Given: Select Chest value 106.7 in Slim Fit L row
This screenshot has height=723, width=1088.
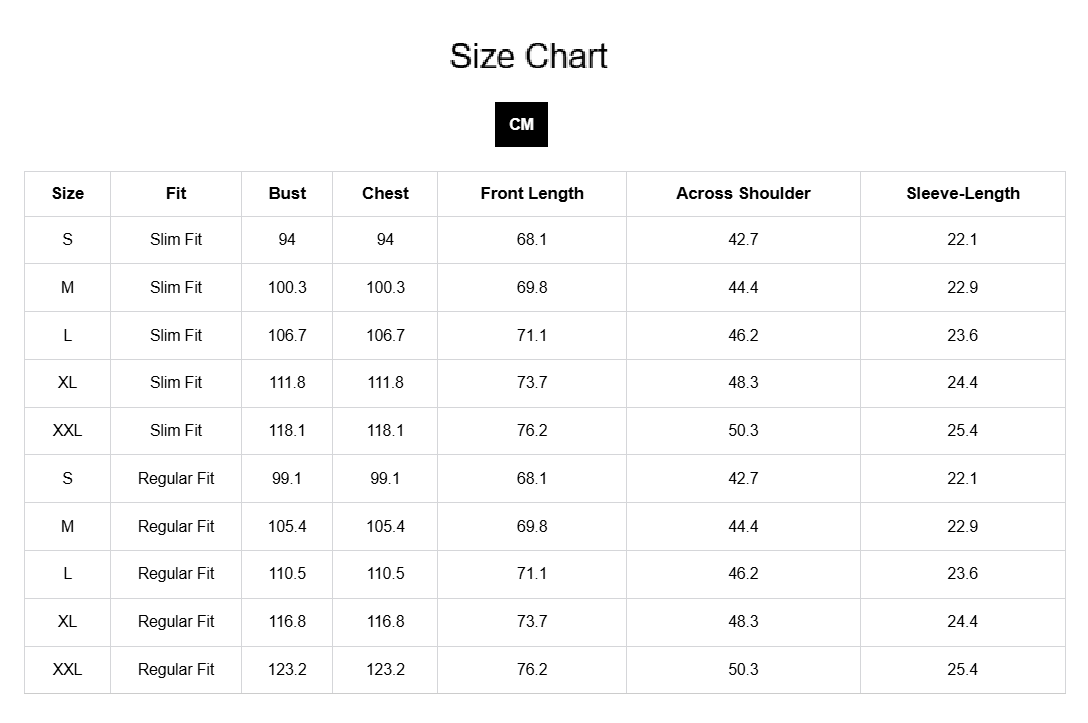Looking at the screenshot, I should coord(385,335).
